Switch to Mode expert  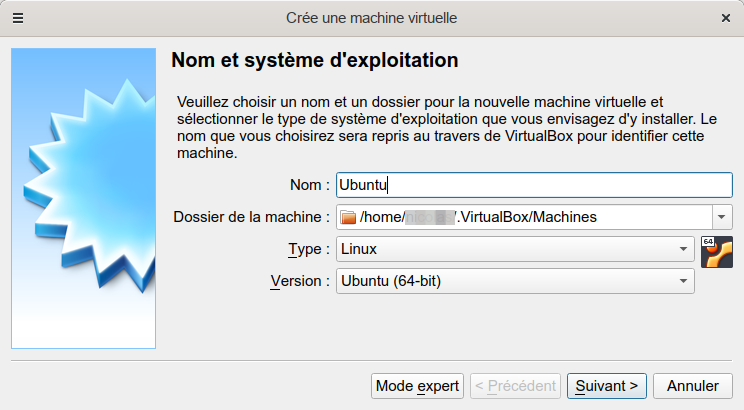tap(417, 385)
